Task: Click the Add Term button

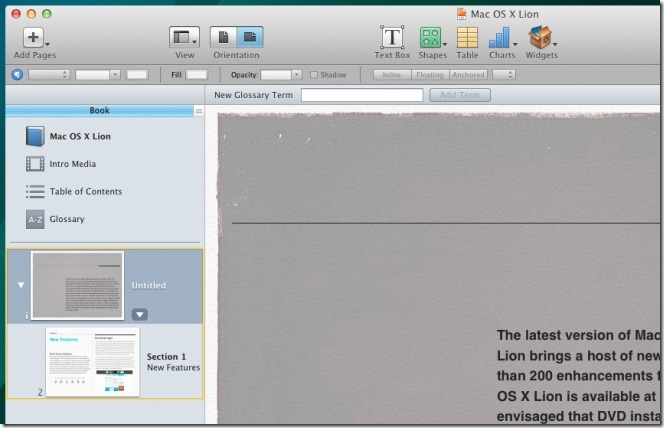Action: (x=460, y=95)
